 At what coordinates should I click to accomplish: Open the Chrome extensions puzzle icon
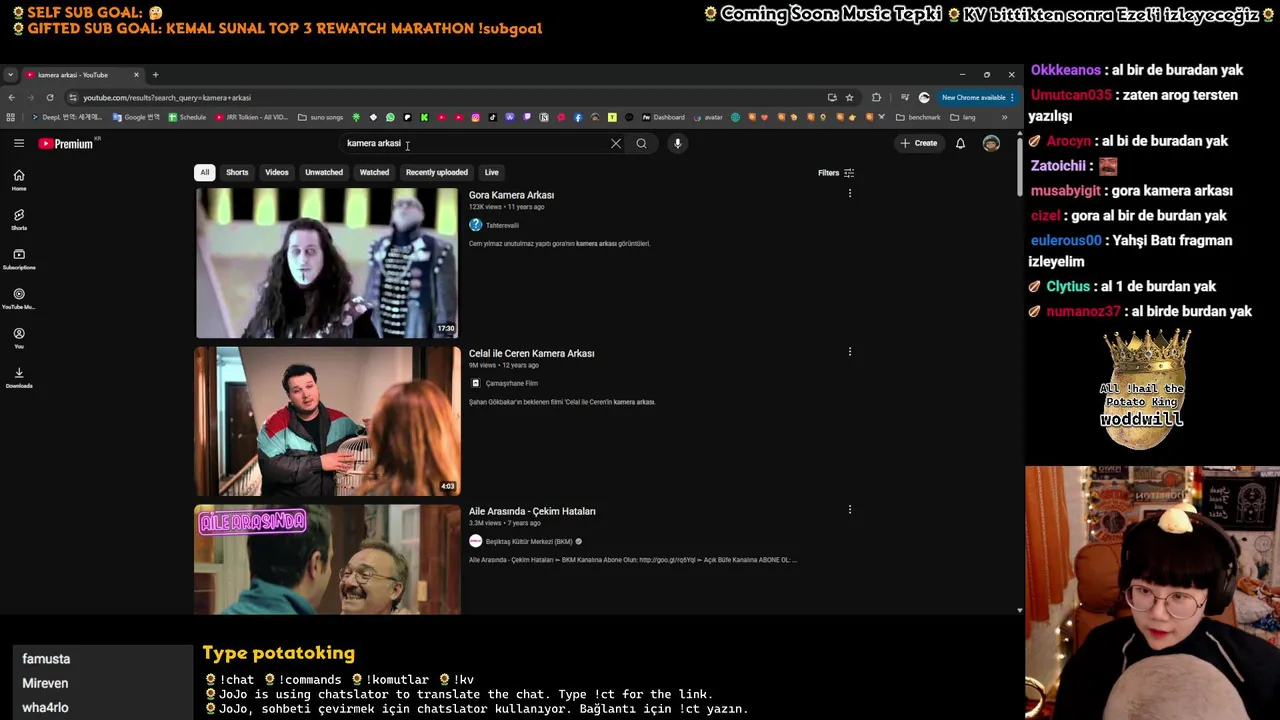[x=877, y=98]
